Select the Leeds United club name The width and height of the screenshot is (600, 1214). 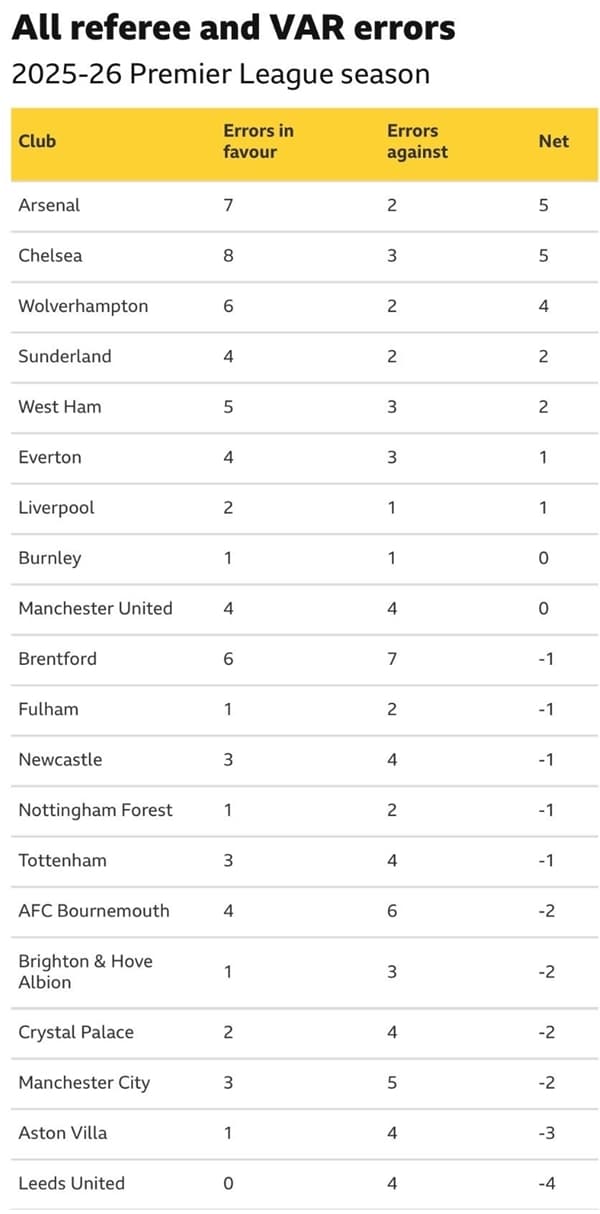[71, 1183]
